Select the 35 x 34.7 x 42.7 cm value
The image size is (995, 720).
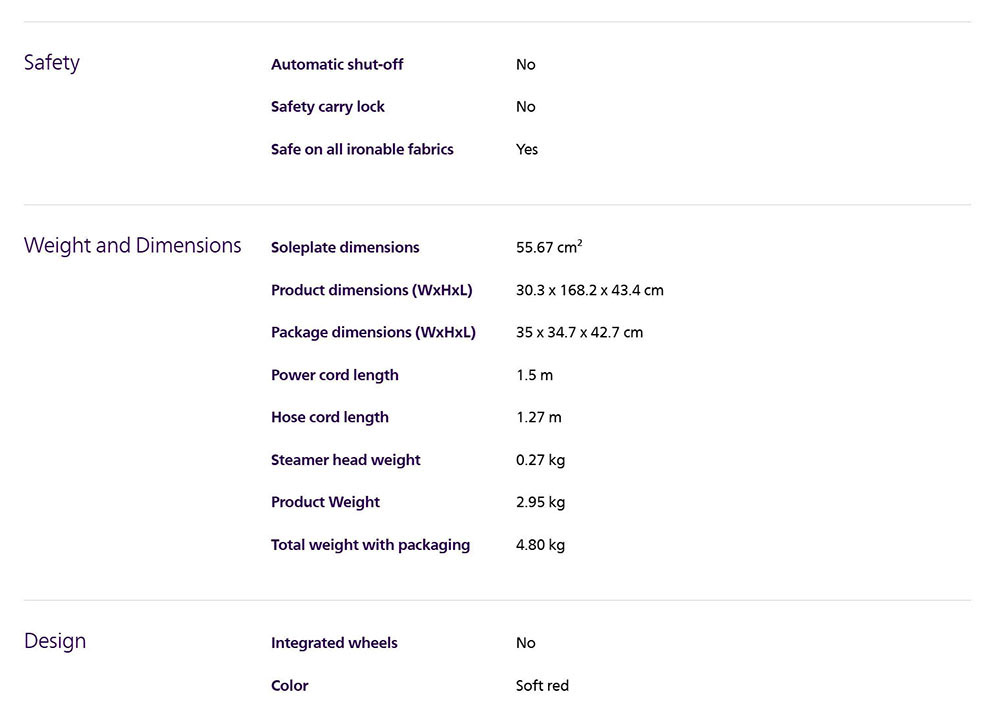[x=580, y=333]
